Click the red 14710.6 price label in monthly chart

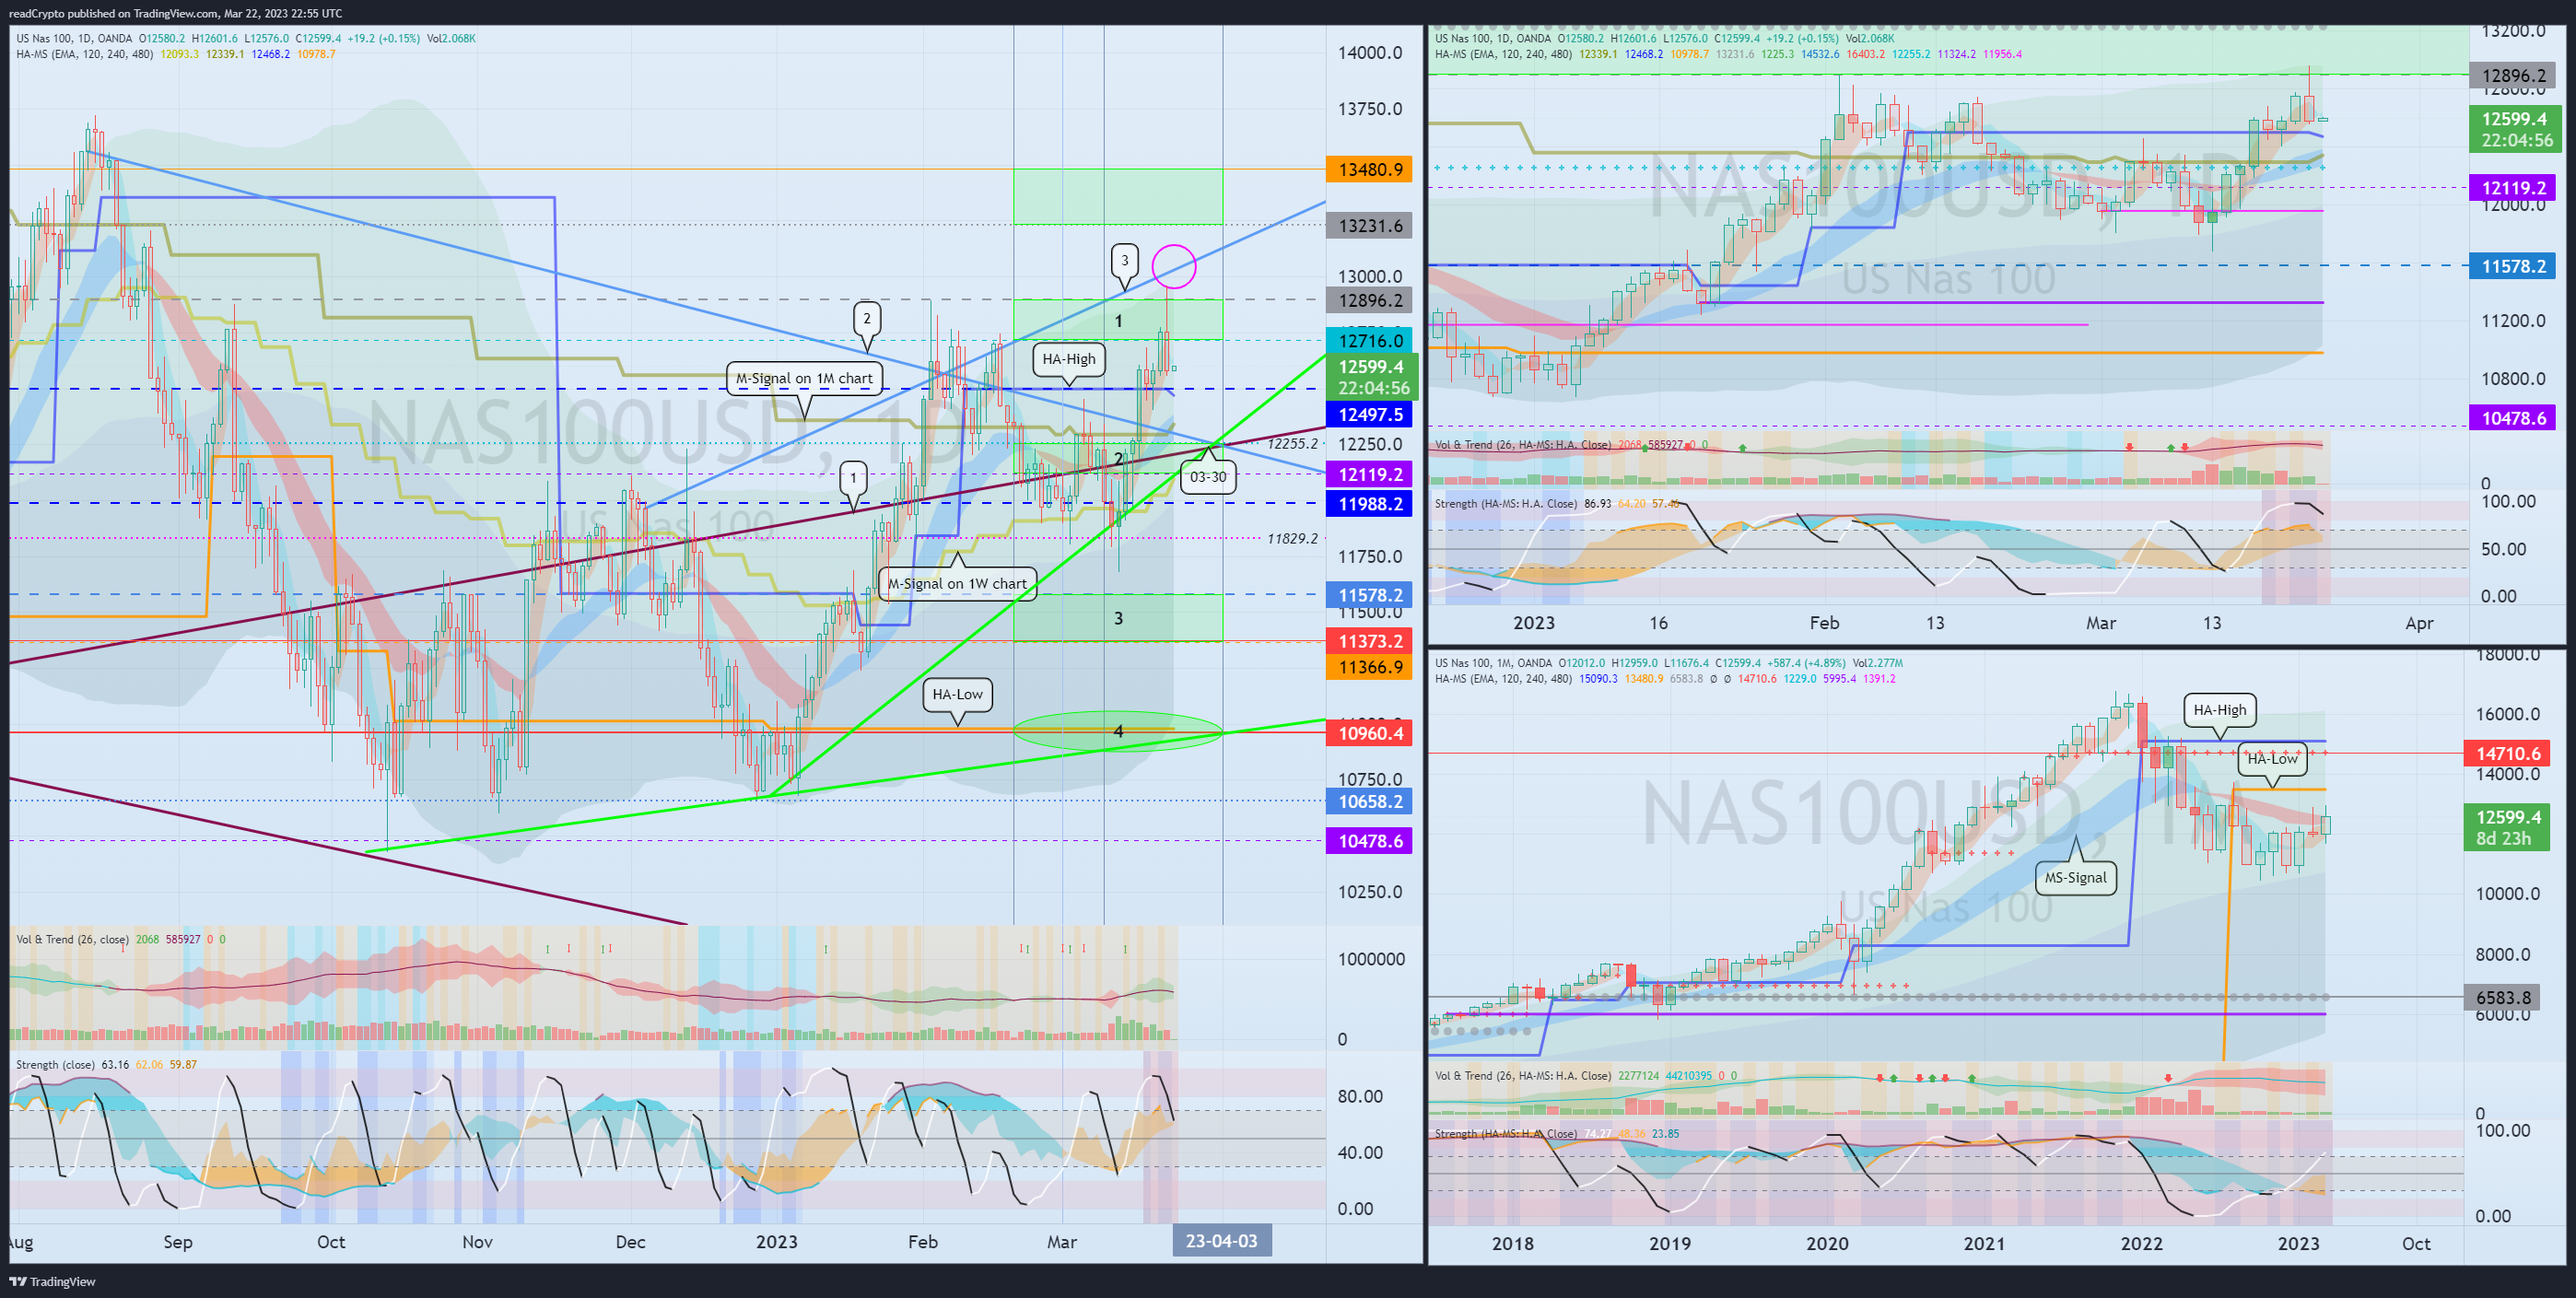coord(2507,753)
